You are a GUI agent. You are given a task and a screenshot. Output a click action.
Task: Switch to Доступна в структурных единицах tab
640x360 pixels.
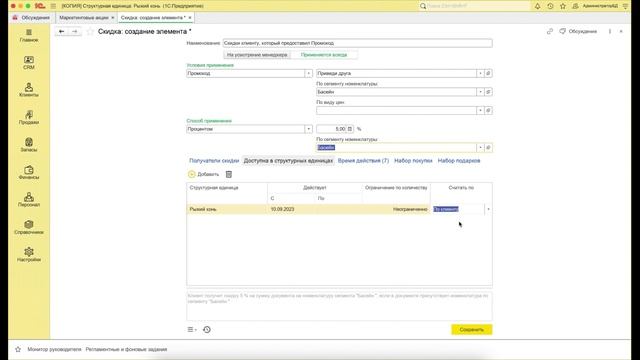point(288,161)
